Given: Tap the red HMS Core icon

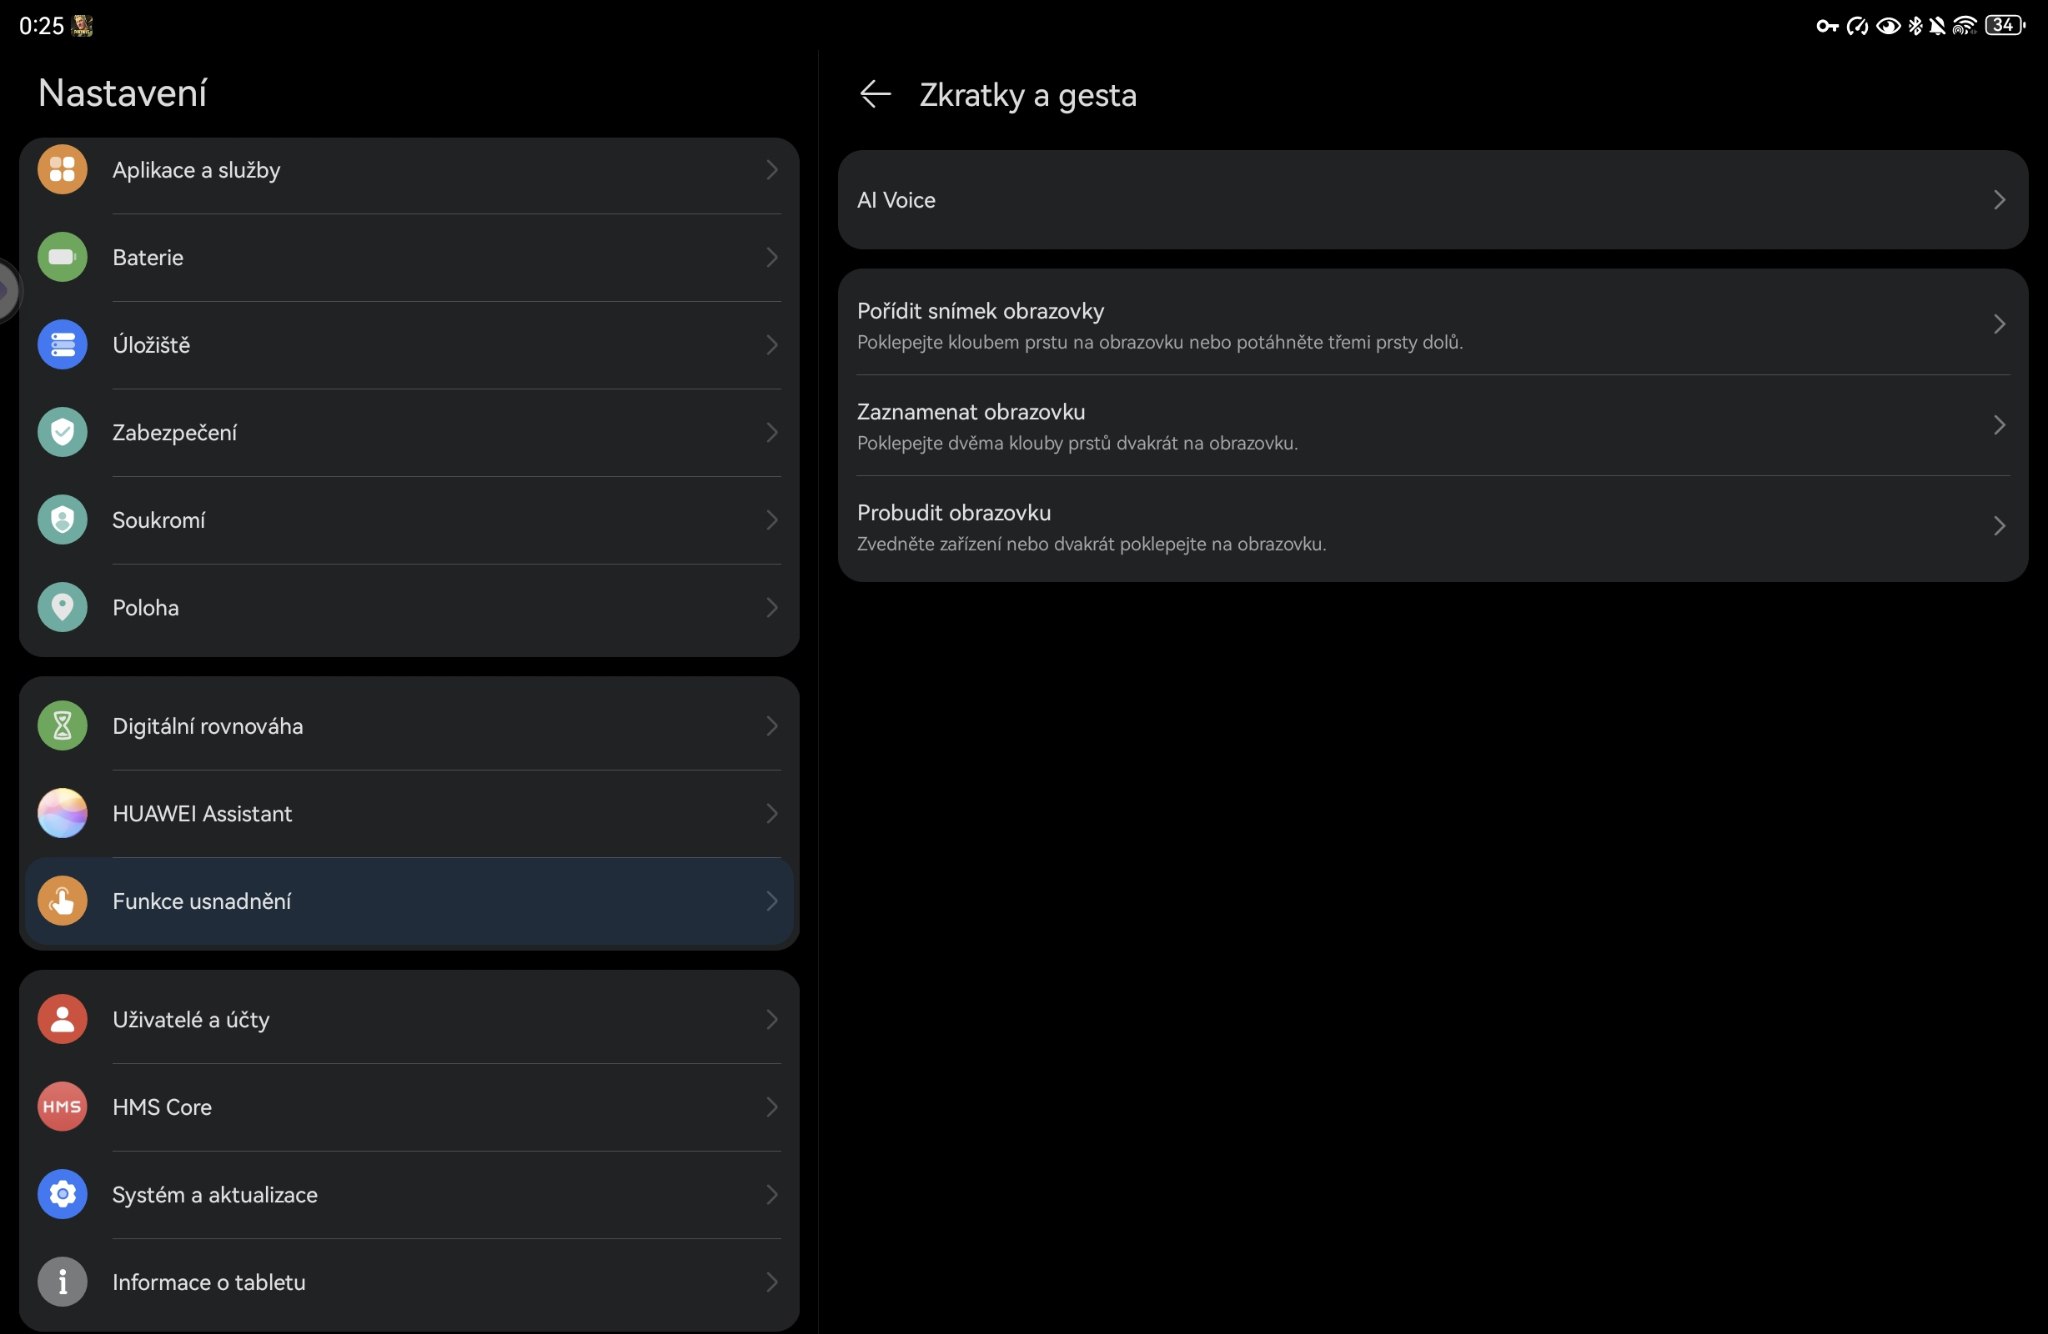Looking at the screenshot, I should click(62, 1107).
